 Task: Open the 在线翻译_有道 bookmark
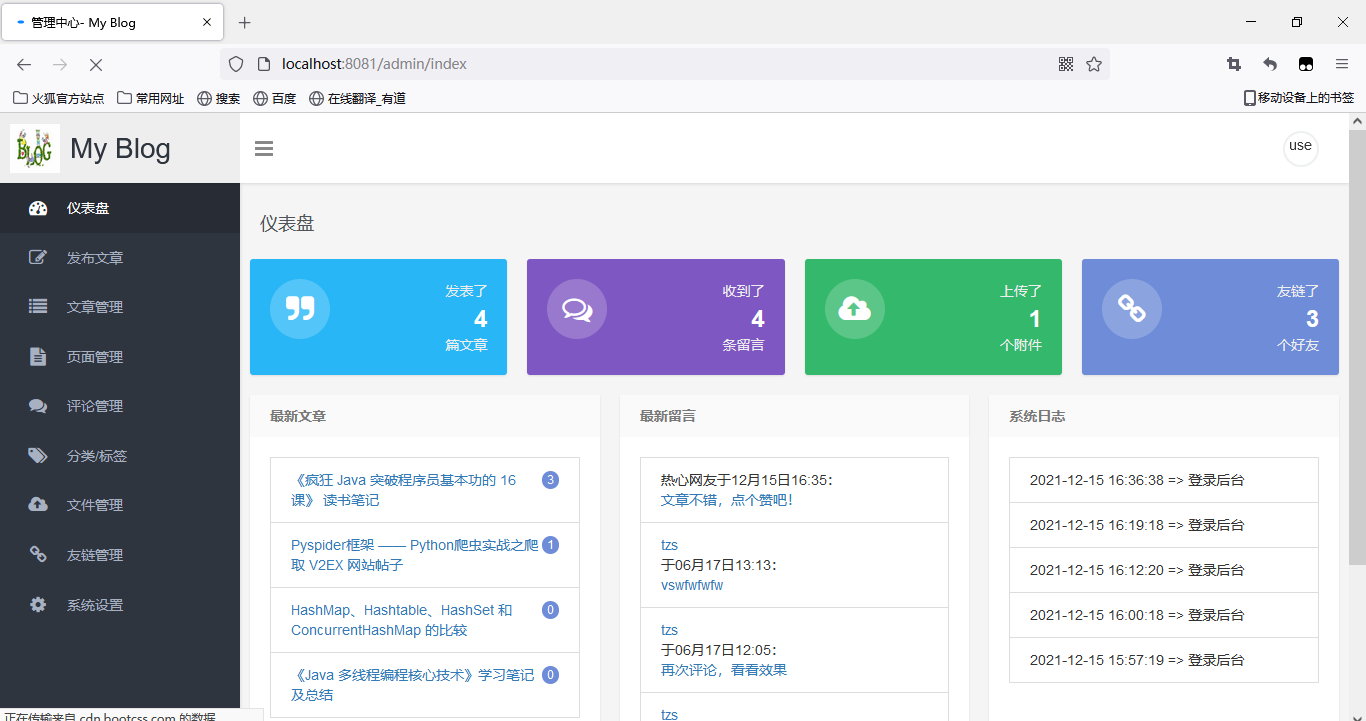click(x=357, y=98)
